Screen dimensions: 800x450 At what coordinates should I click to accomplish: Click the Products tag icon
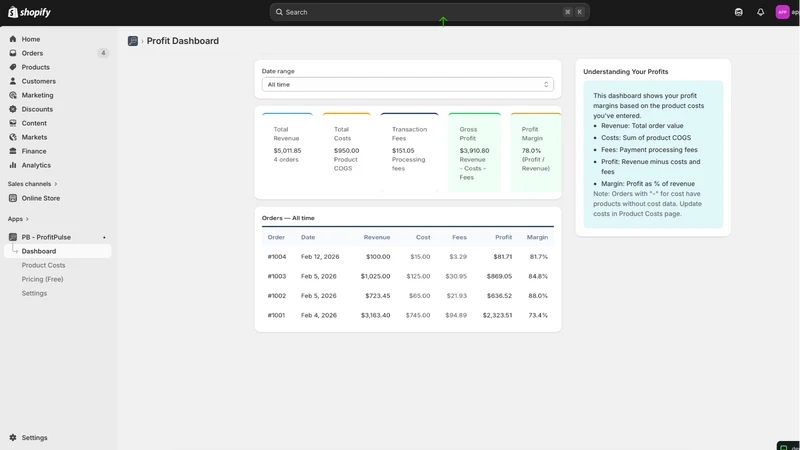click(x=13, y=67)
